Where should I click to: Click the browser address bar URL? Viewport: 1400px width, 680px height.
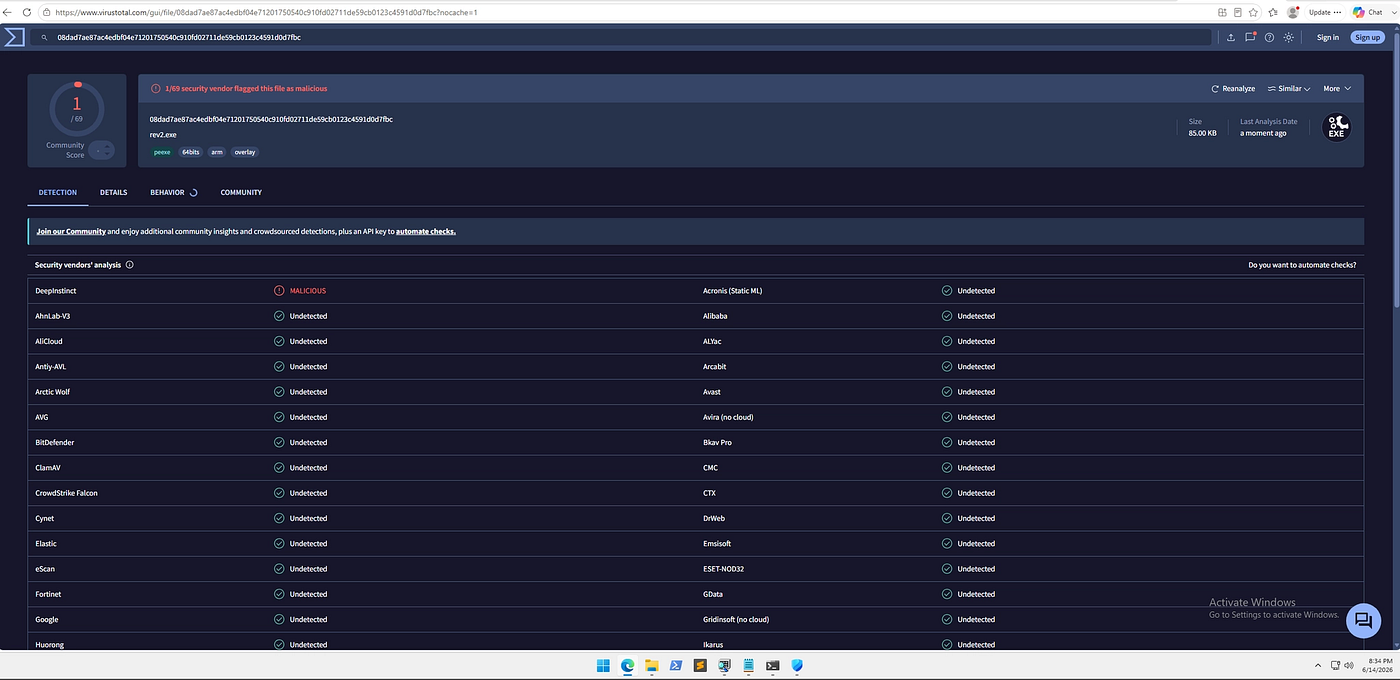pyautogui.click(x=266, y=12)
